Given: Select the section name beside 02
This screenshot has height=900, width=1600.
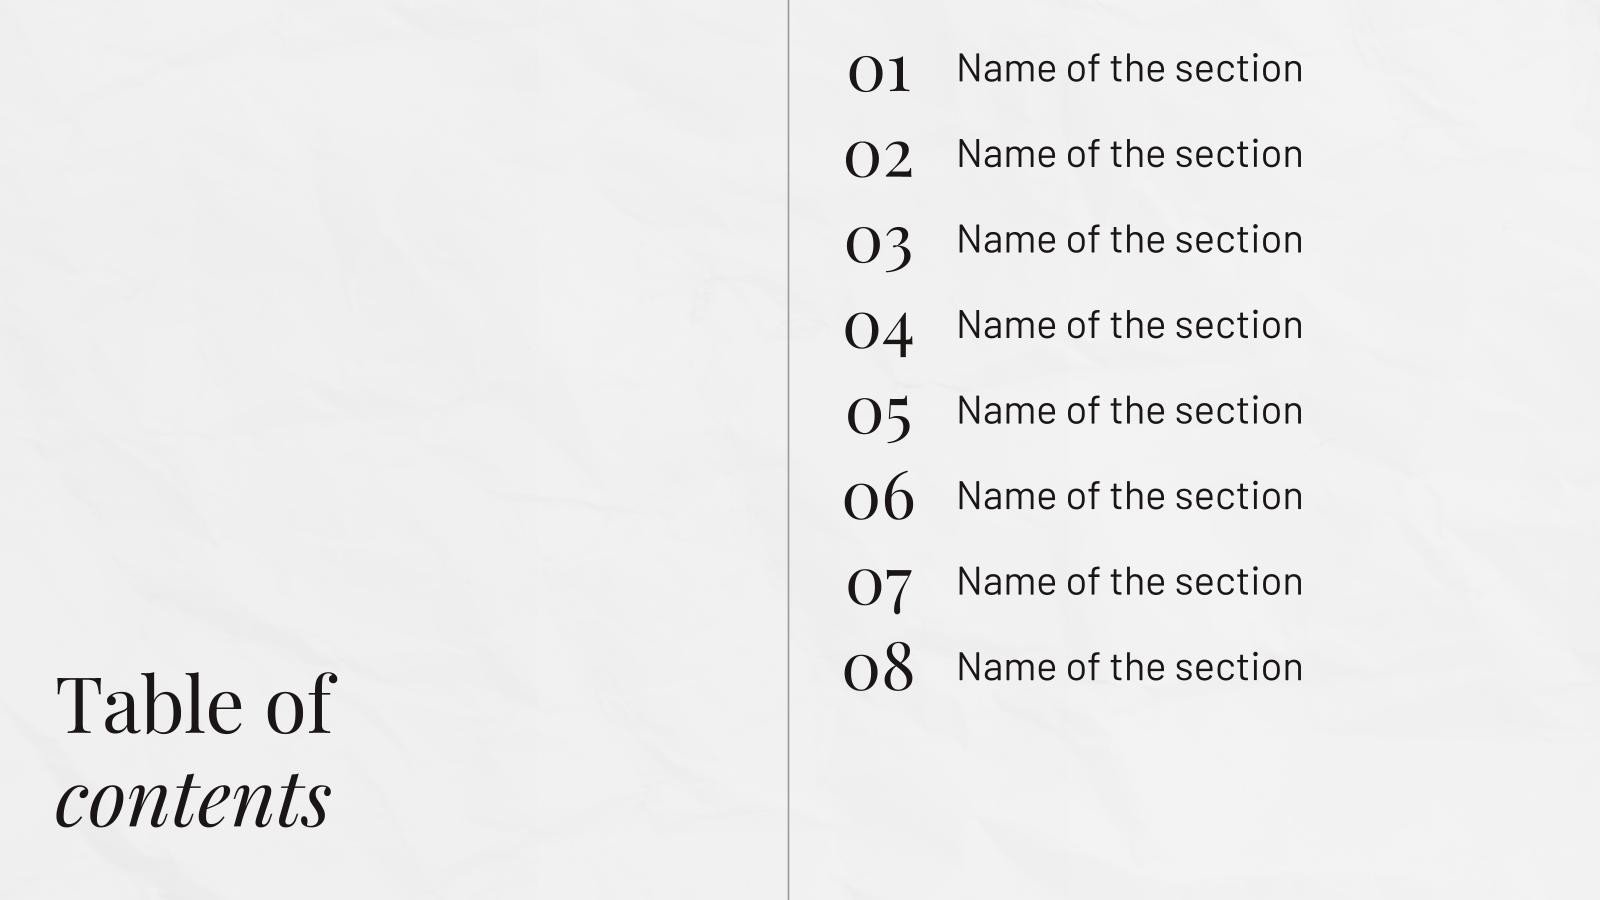Looking at the screenshot, I should [1129, 154].
